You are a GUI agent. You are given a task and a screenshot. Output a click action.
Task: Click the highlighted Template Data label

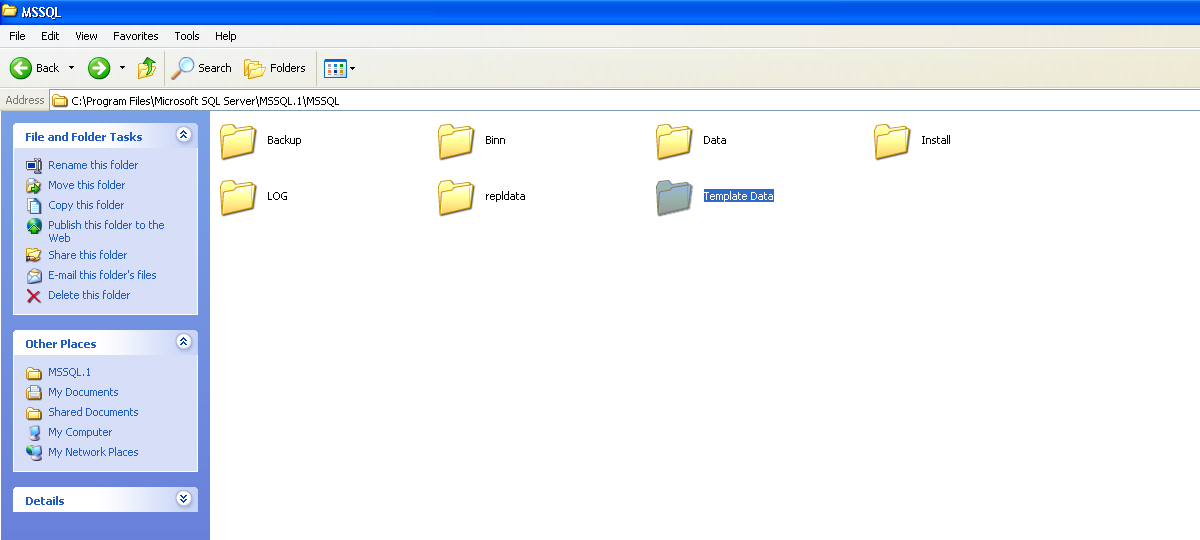(739, 196)
